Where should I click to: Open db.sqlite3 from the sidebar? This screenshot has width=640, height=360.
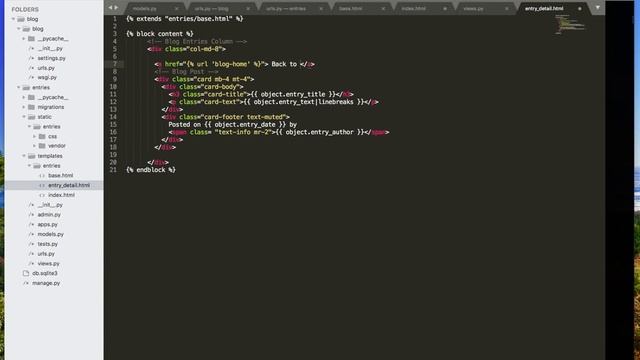point(44,273)
